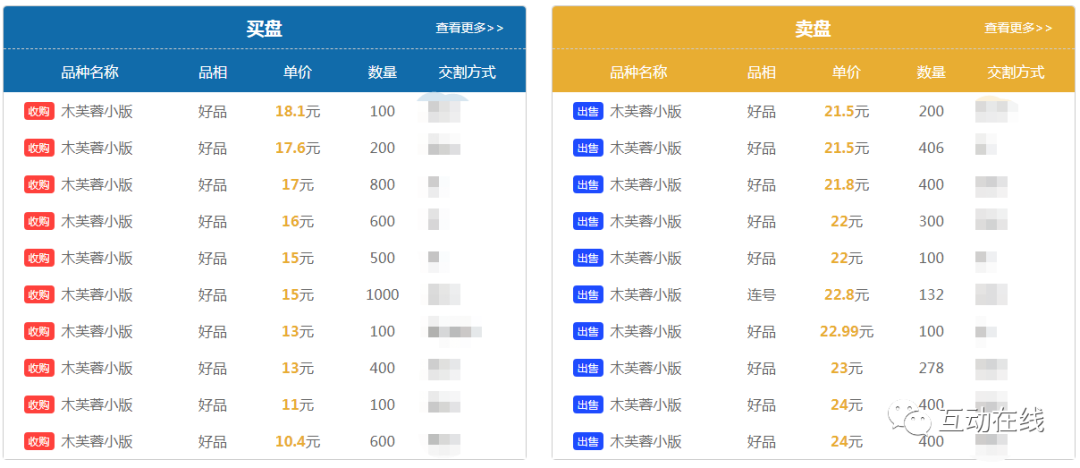Click 单价 column header in 买盘 table
1080x468 pixels.
click(x=298, y=72)
